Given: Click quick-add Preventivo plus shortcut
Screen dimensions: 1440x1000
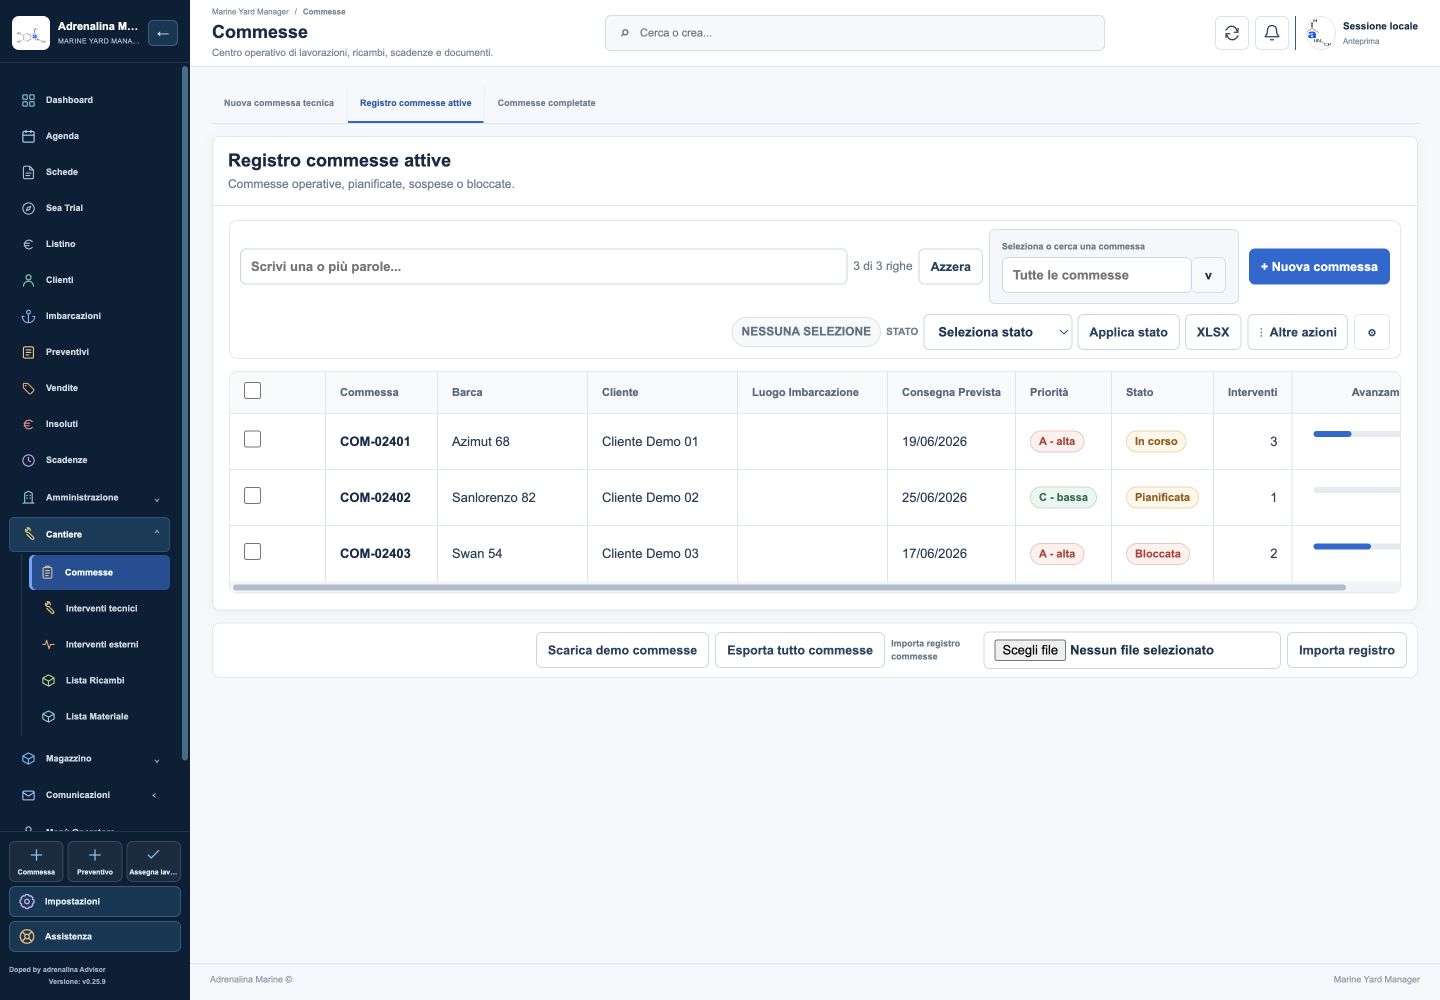Looking at the screenshot, I should click(x=95, y=861).
